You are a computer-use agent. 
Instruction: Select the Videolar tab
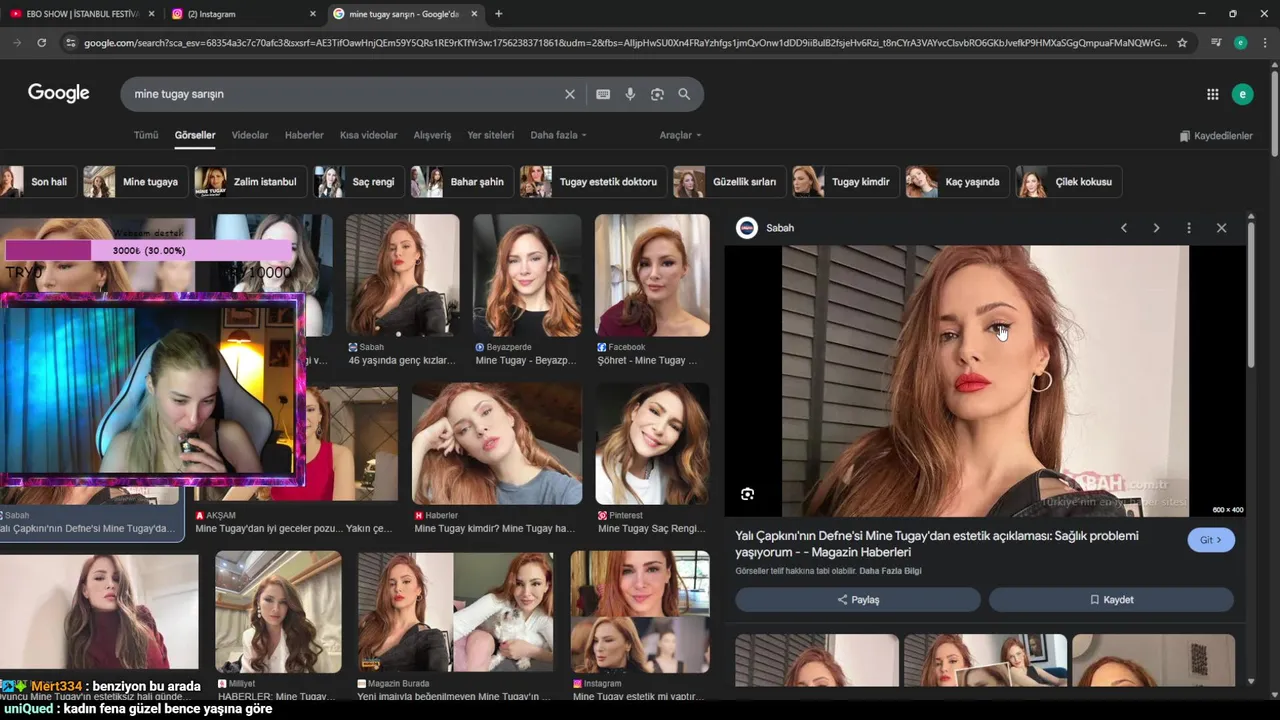tap(250, 135)
